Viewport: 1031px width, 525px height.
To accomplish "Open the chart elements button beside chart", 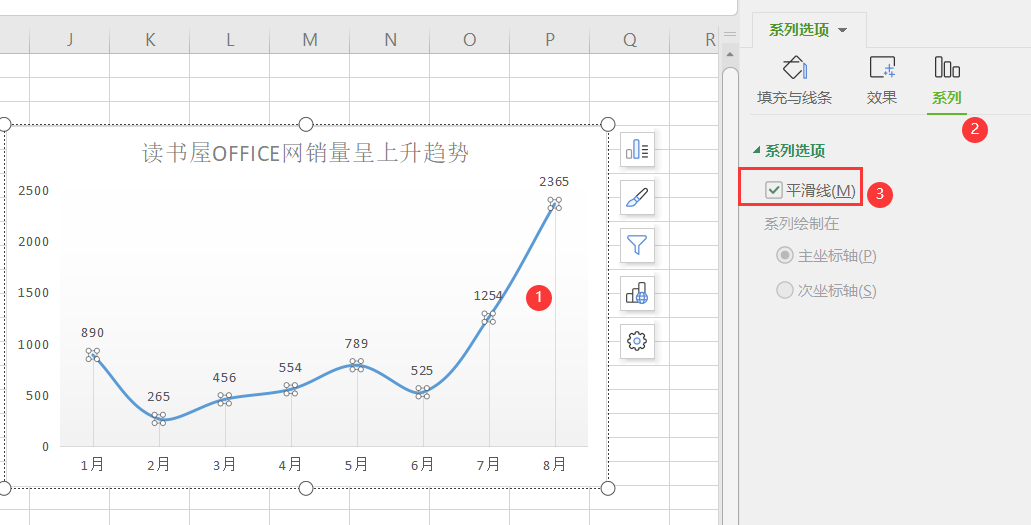I will (637, 151).
